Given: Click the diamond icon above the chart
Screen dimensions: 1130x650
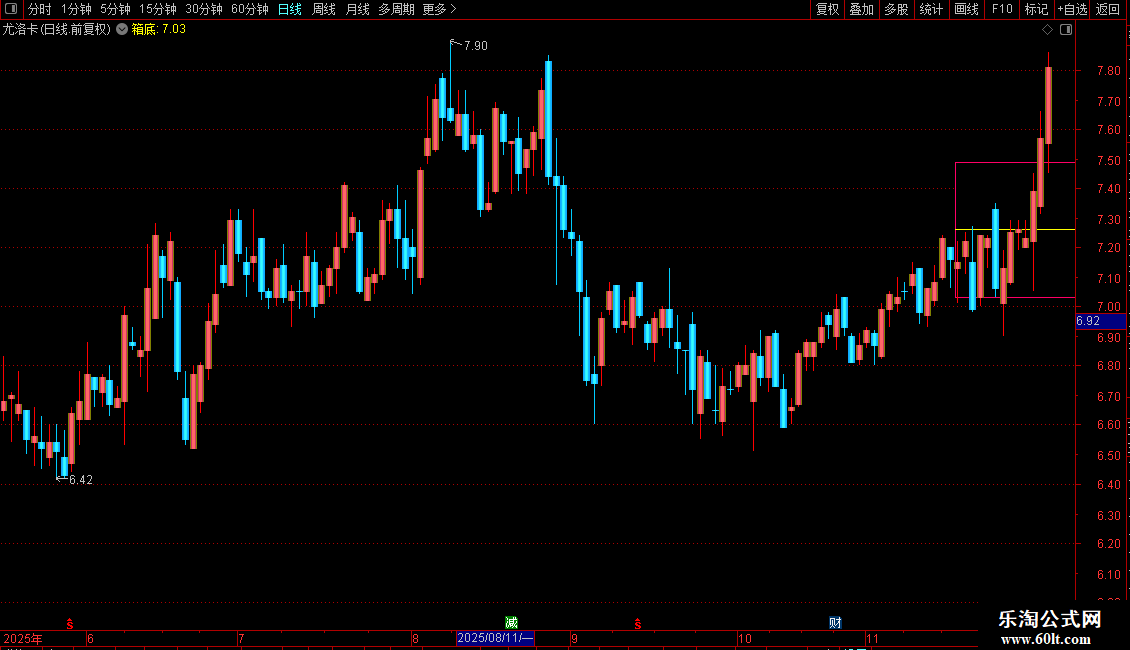Looking at the screenshot, I should [x=1047, y=30].
